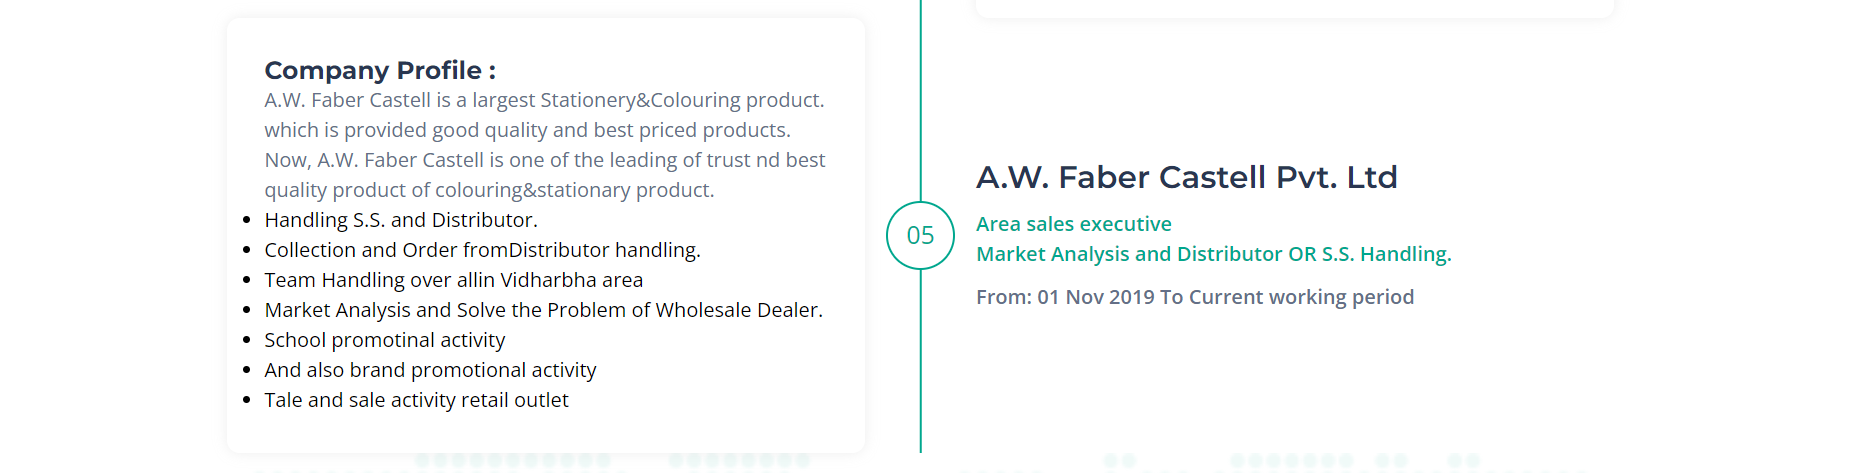This screenshot has width=1850, height=473.
Task: Click Tale and sale activity retail outlet
Action: coord(416,400)
